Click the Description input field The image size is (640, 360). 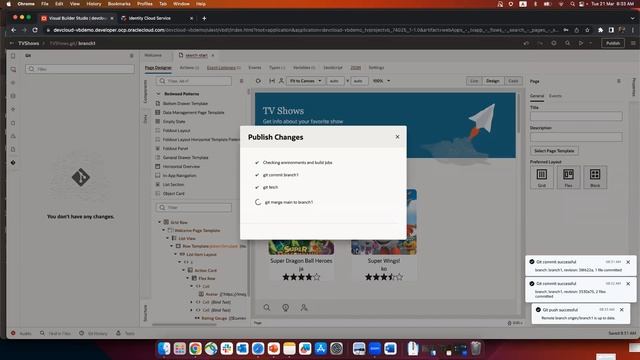coord(576,137)
